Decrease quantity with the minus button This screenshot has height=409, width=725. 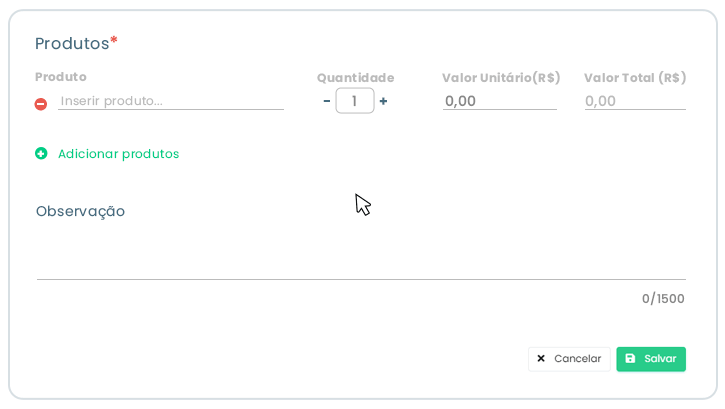pyautogui.click(x=327, y=101)
